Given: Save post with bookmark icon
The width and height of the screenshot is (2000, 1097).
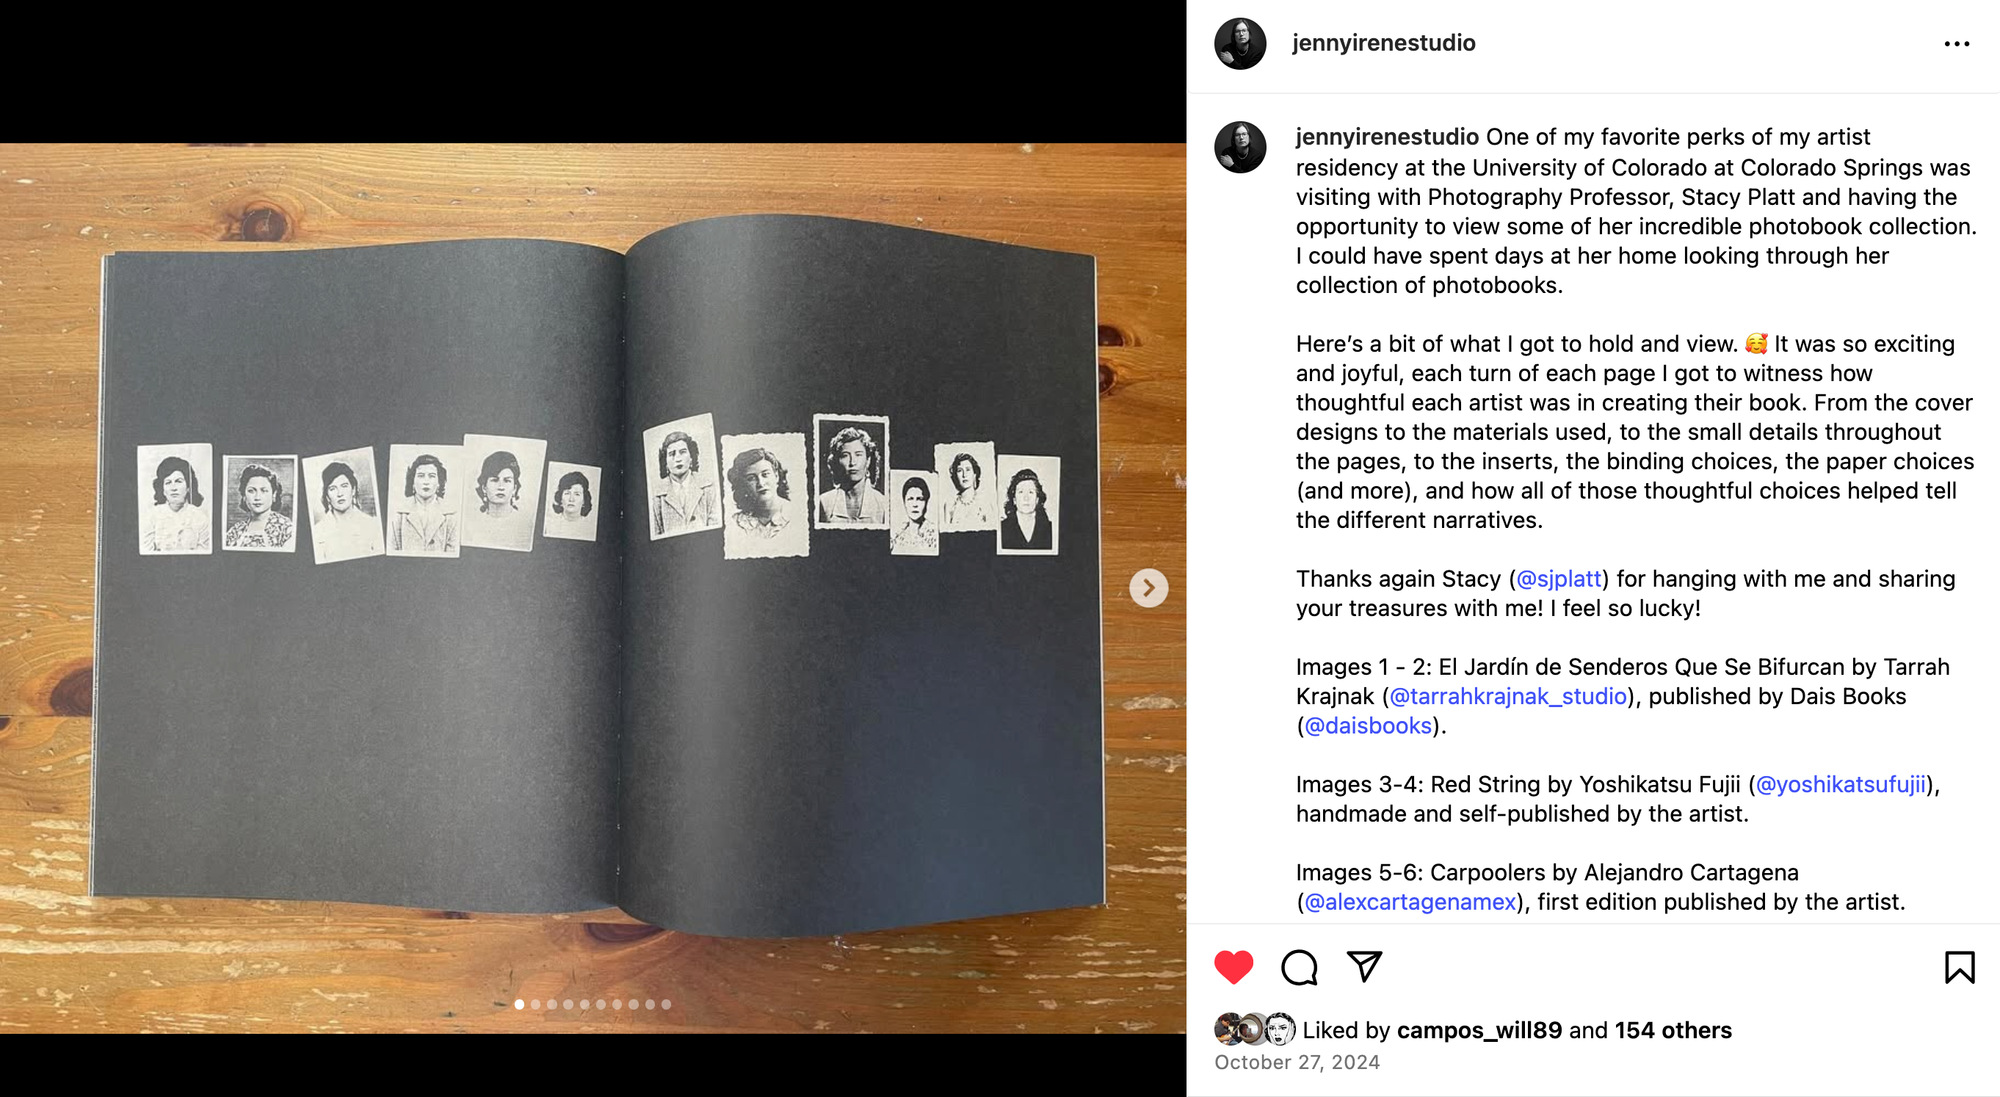Looking at the screenshot, I should pyautogui.click(x=1959, y=967).
